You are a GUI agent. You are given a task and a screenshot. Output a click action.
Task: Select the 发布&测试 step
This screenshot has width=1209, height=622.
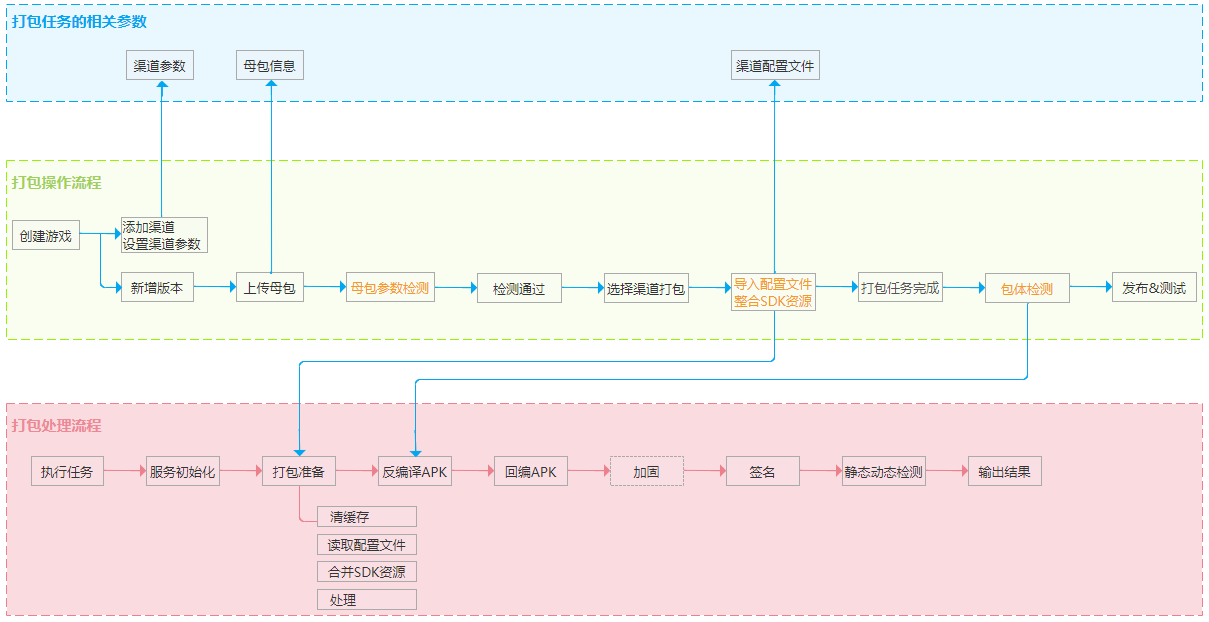1153,288
